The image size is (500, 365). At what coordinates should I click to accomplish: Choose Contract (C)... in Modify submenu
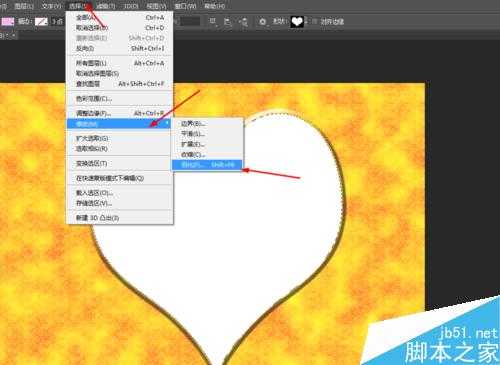click(208, 155)
